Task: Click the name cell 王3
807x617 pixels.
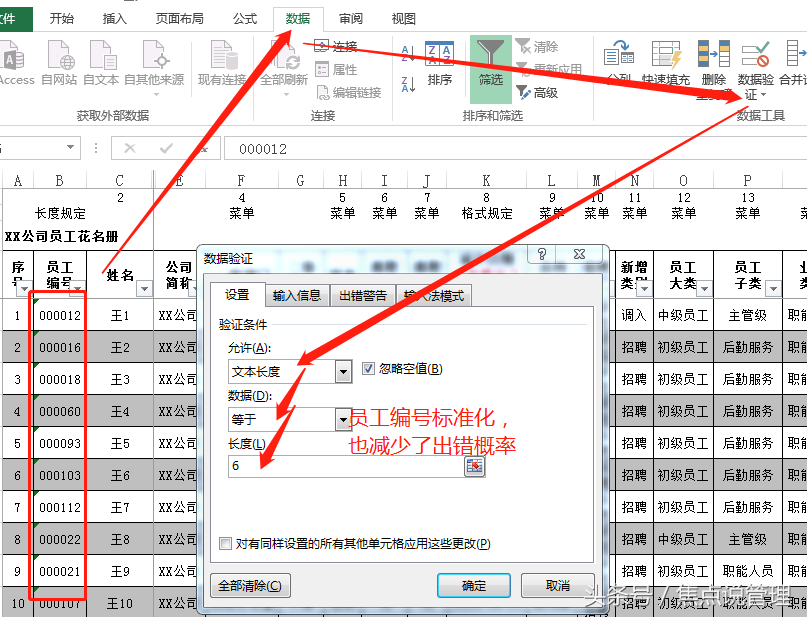Action: (120, 379)
